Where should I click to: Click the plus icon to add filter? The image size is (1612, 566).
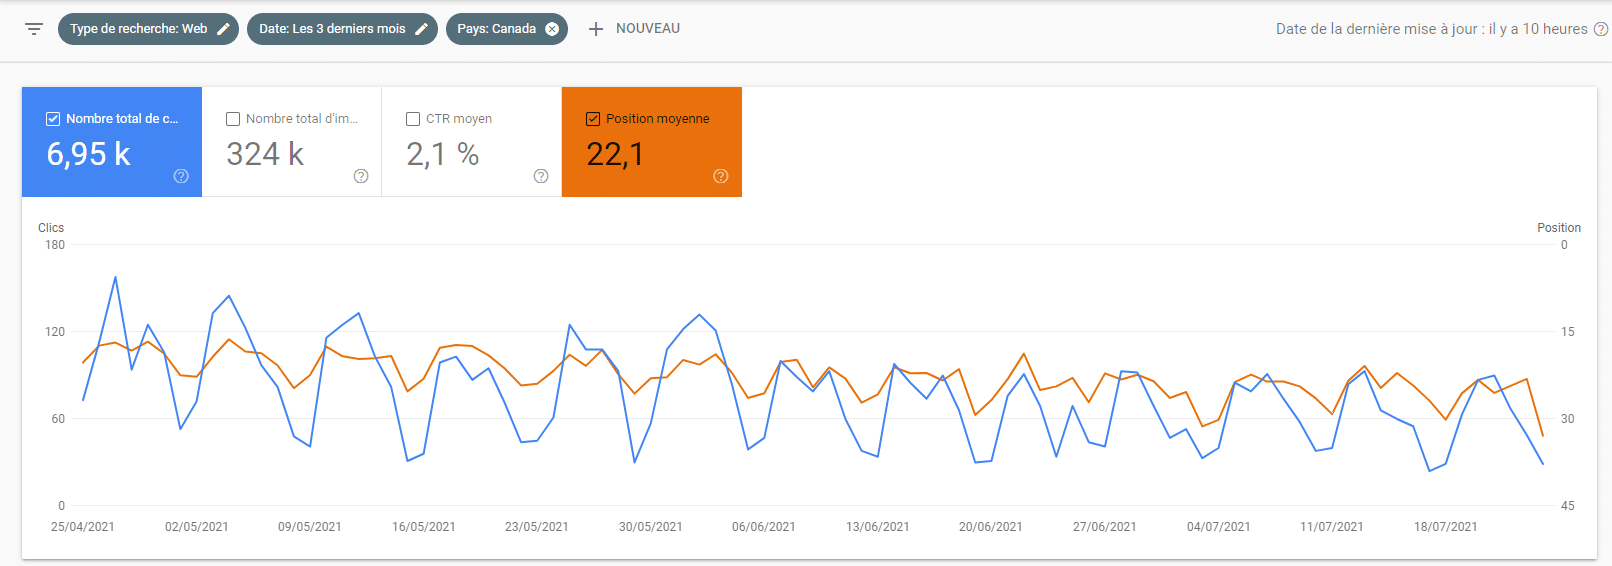596,29
